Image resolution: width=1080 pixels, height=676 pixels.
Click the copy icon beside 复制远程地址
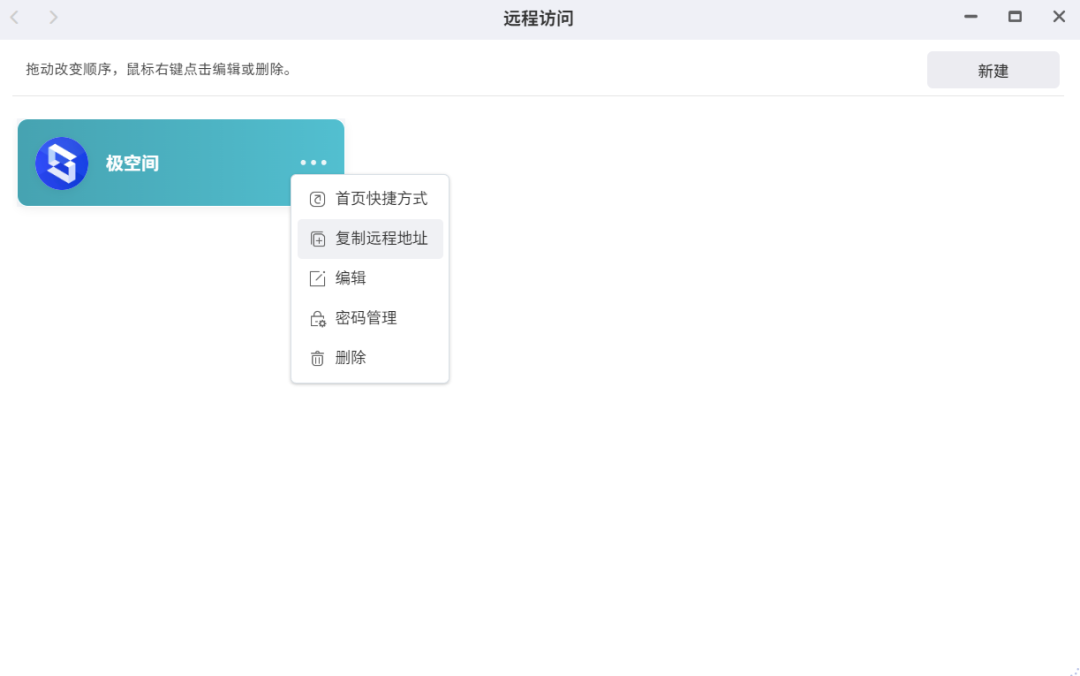coord(317,239)
